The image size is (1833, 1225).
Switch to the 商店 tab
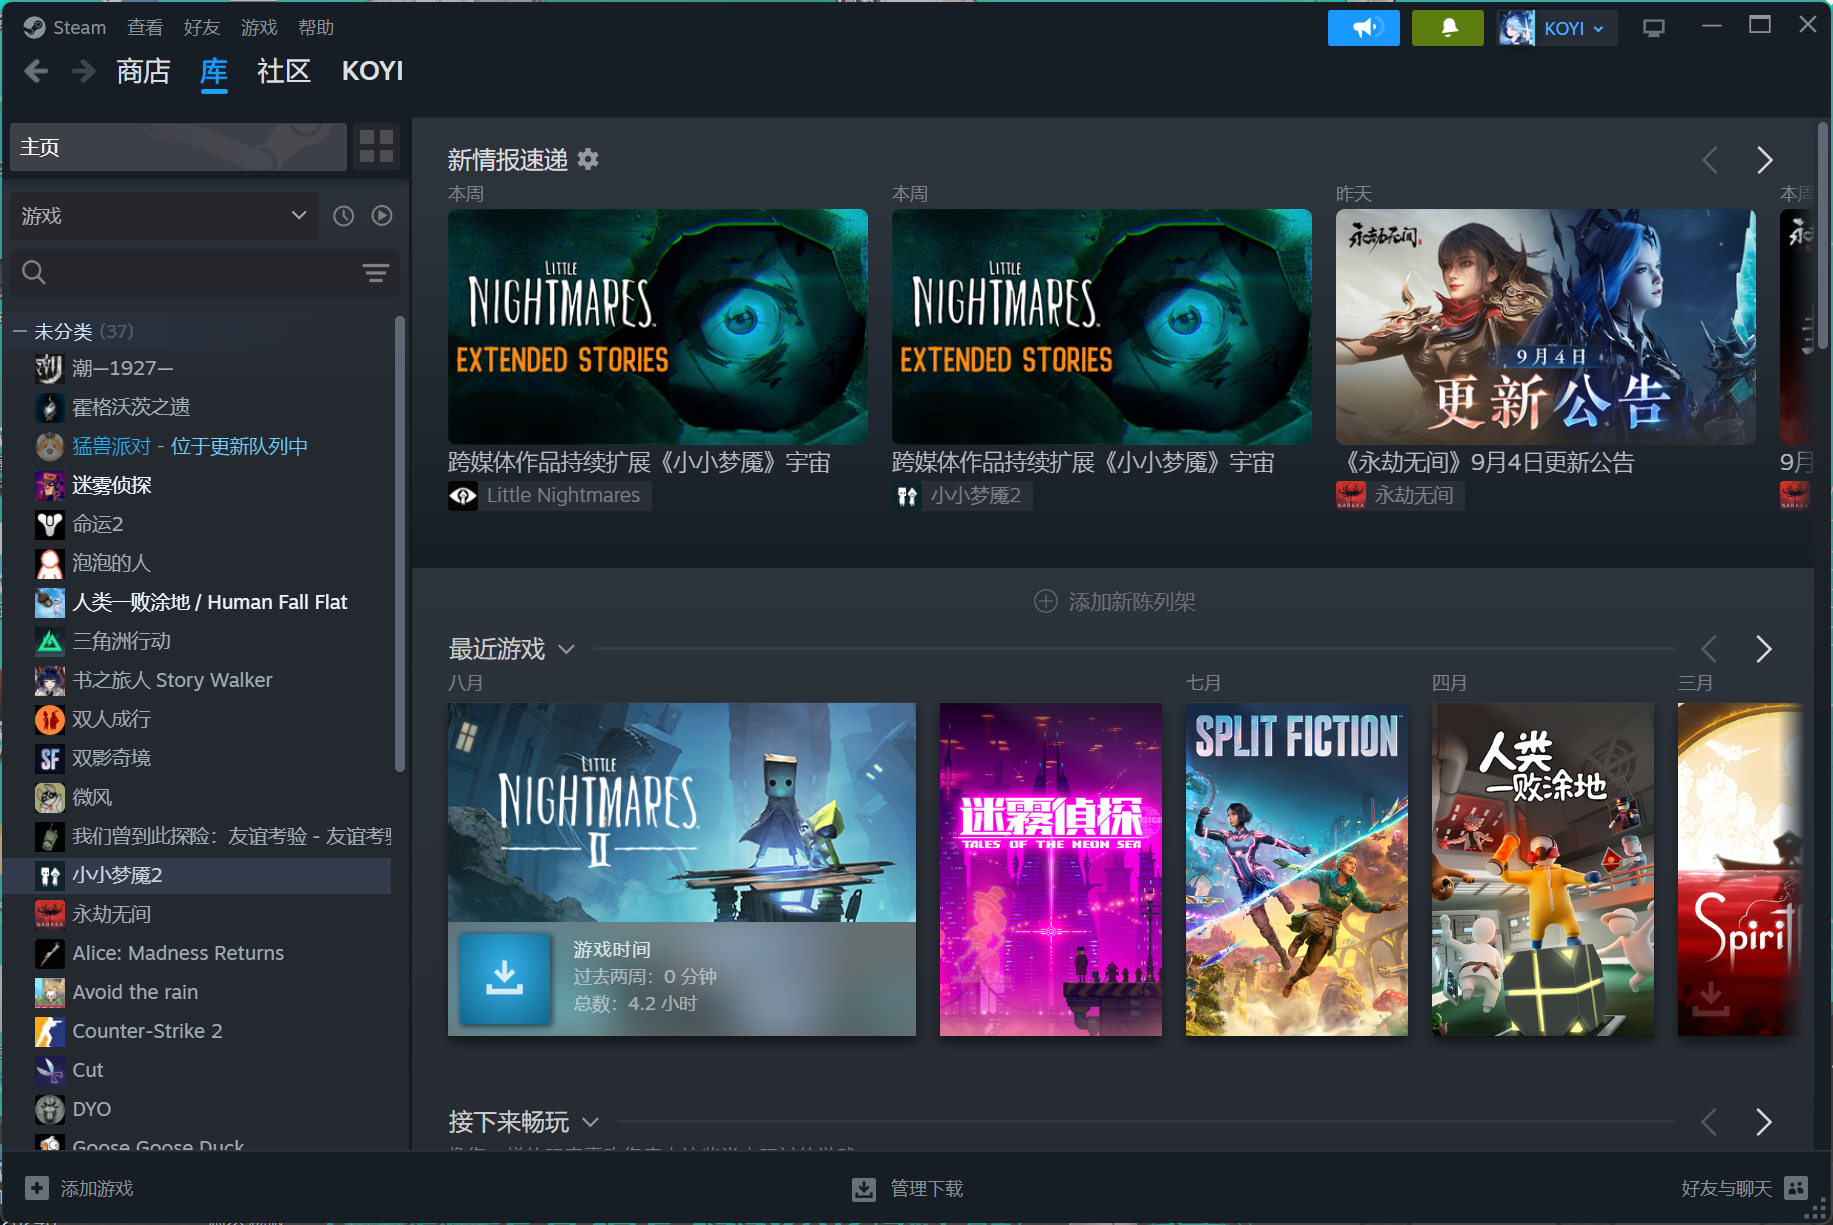143,70
